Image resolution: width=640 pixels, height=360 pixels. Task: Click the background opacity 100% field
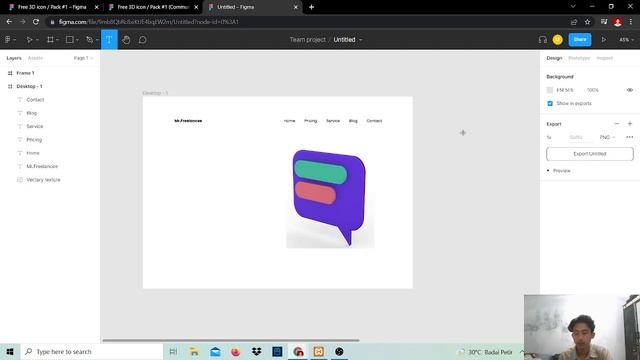(593, 90)
